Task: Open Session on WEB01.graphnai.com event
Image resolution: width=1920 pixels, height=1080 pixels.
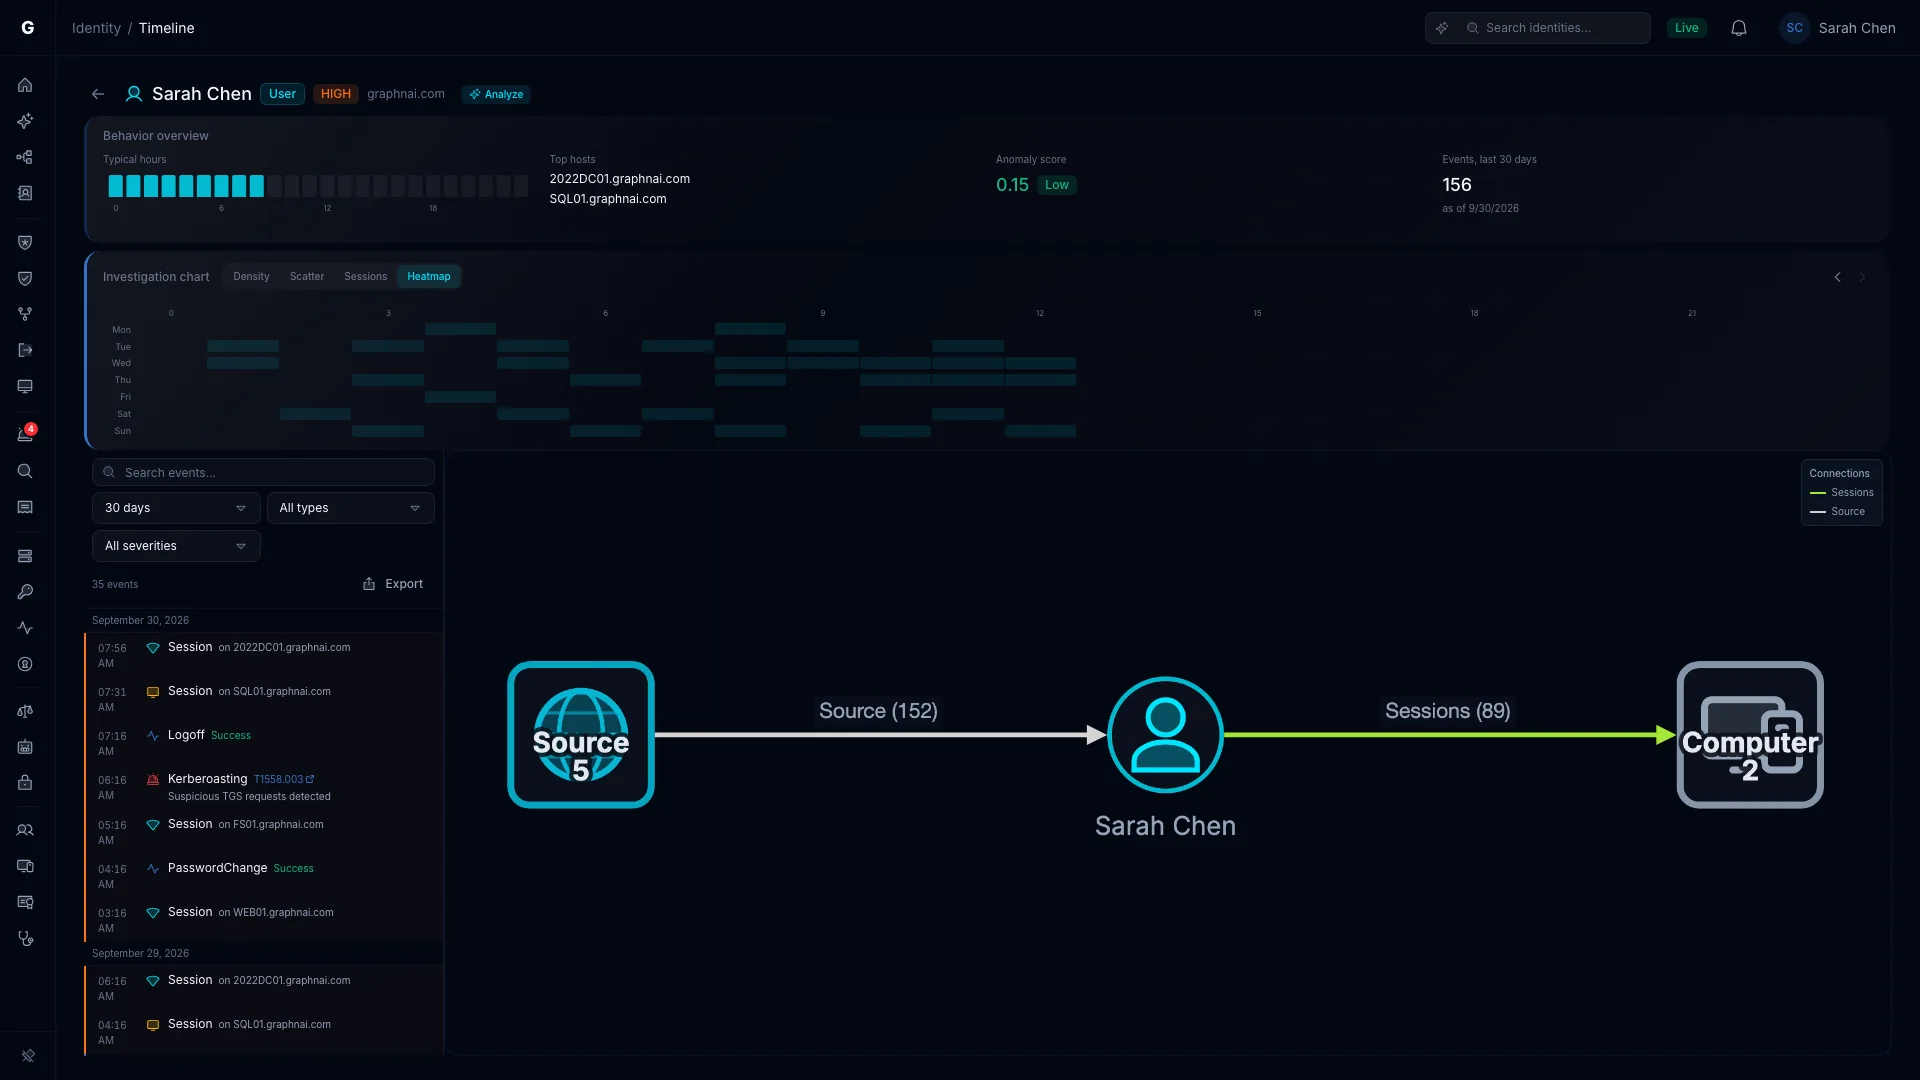Action: tap(264, 920)
